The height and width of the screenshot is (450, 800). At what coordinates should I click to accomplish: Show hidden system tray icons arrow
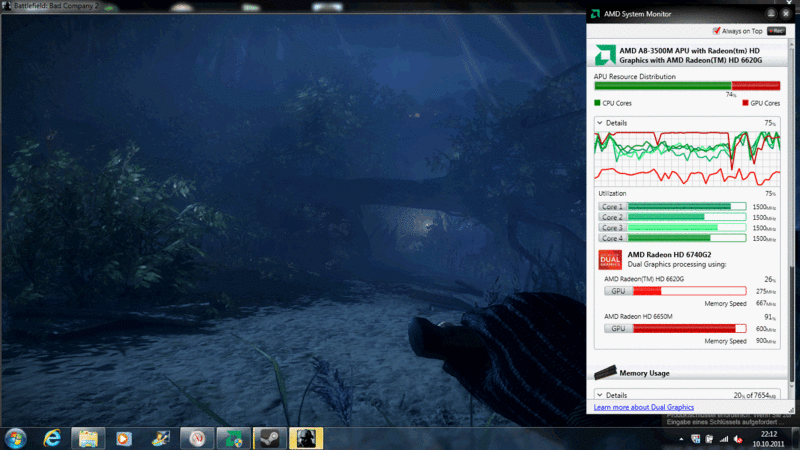pyautogui.click(x=681, y=439)
